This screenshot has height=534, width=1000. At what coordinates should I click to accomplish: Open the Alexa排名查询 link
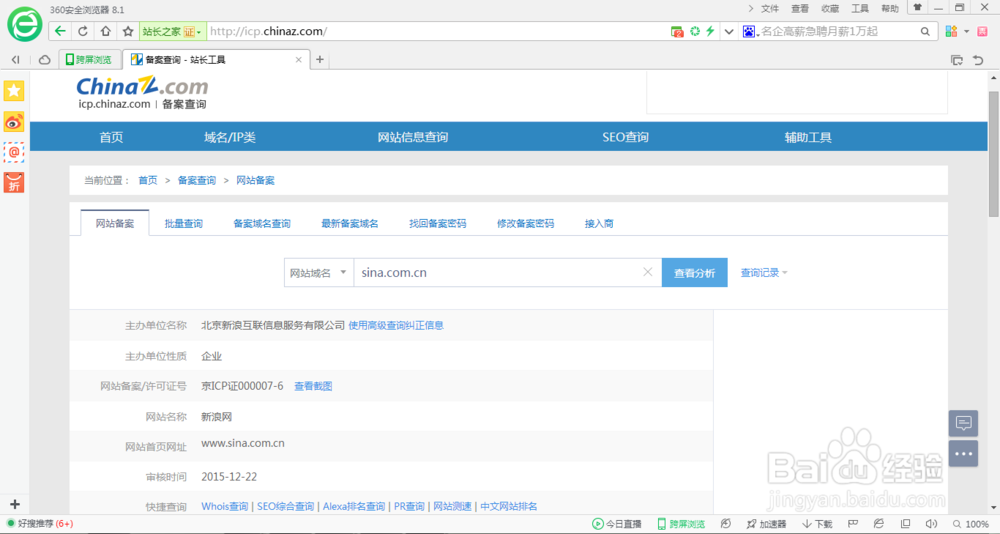pos(354,506)
